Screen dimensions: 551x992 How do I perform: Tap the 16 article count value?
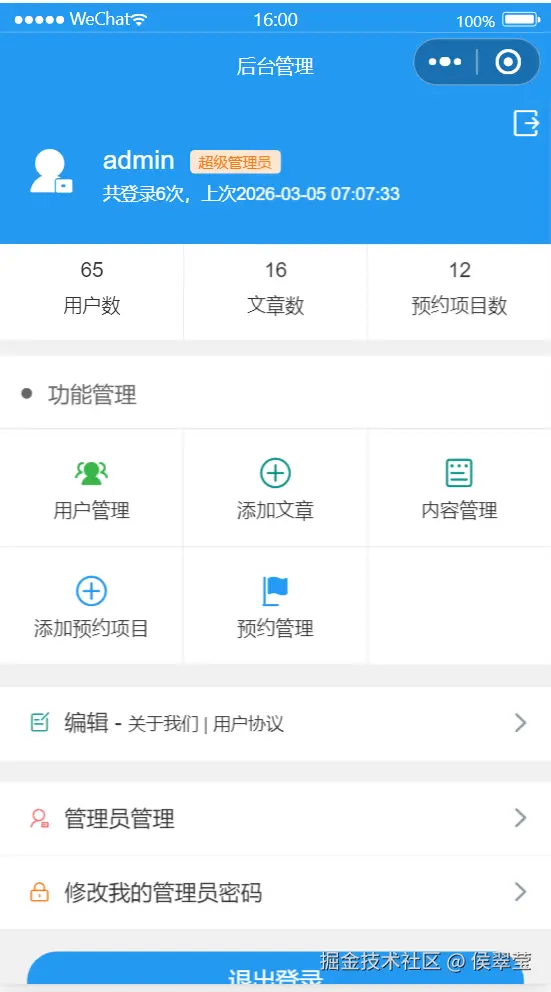point(275,270)
